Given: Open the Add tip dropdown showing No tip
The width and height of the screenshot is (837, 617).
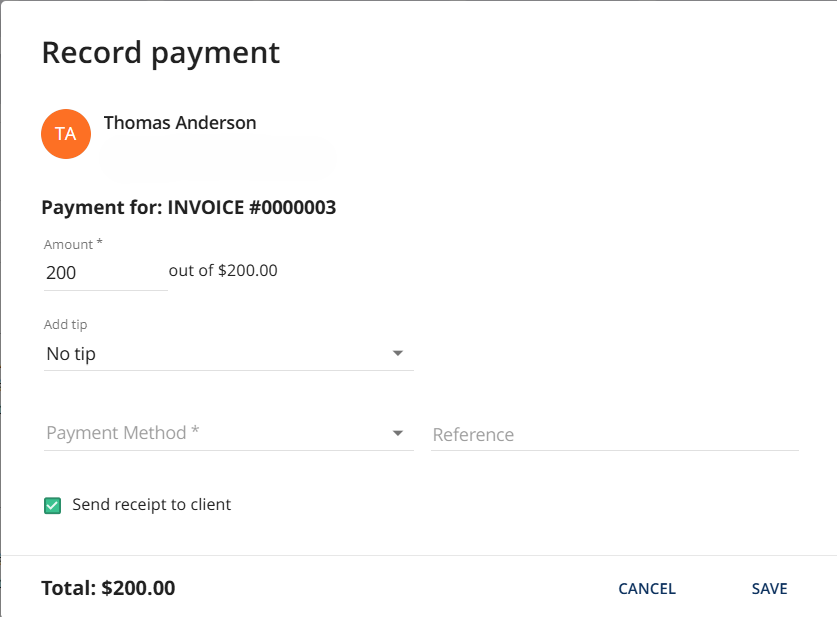Looking at the screenshot, I should [228, 353].
